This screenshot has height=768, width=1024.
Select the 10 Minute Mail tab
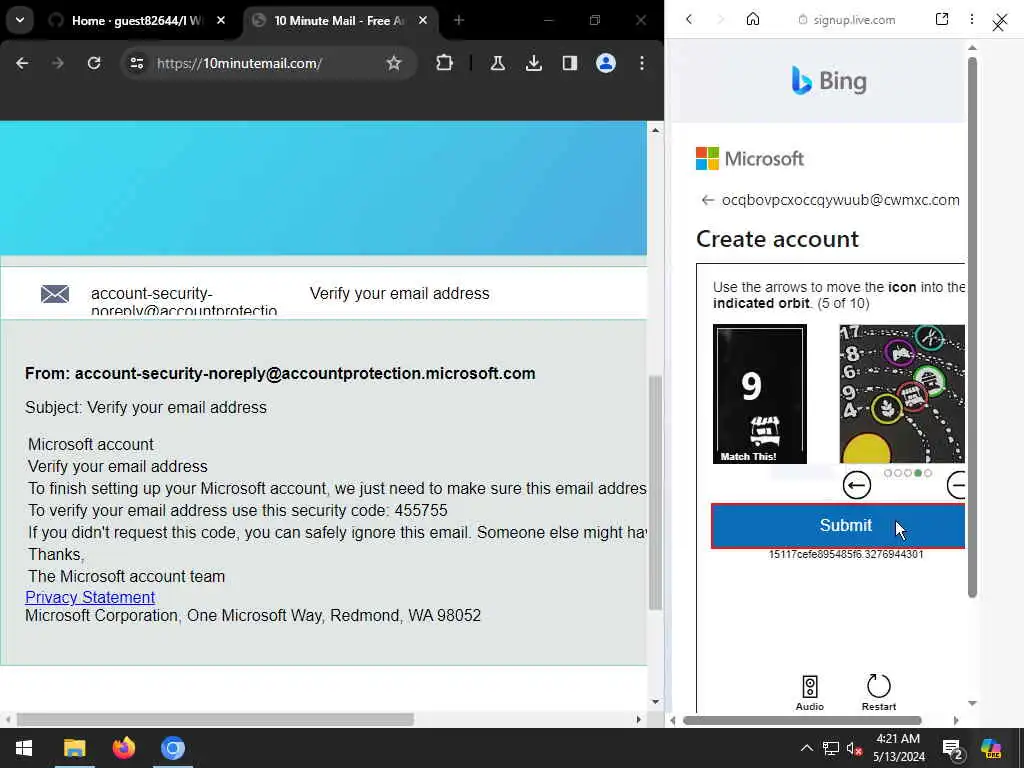coord(340,21)
